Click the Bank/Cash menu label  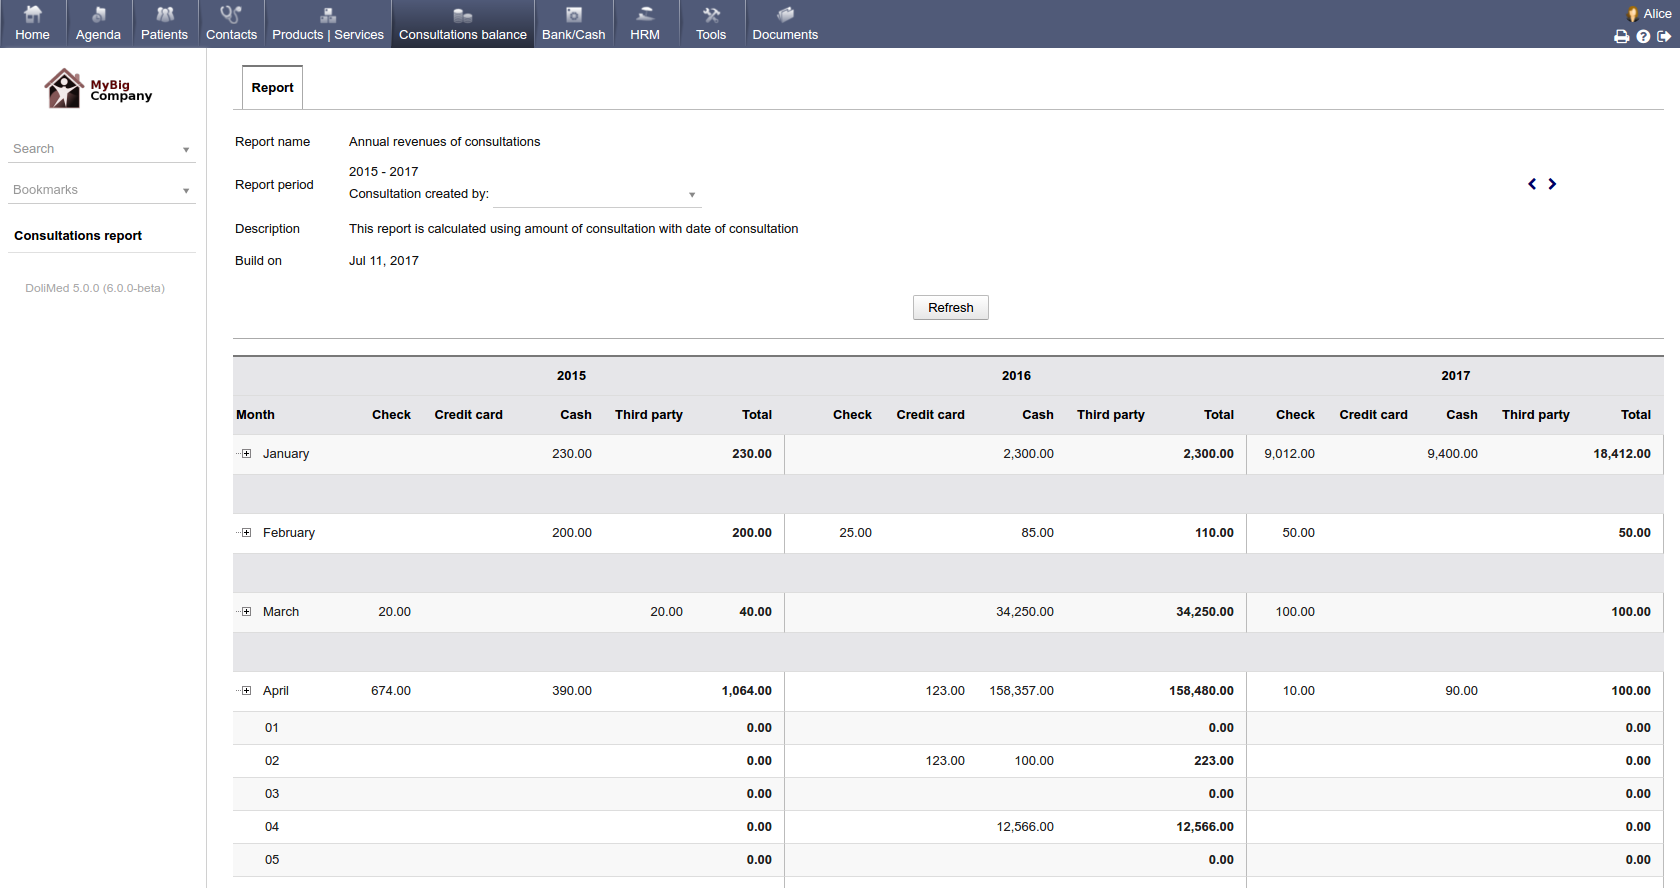click(x=574, y=35)
